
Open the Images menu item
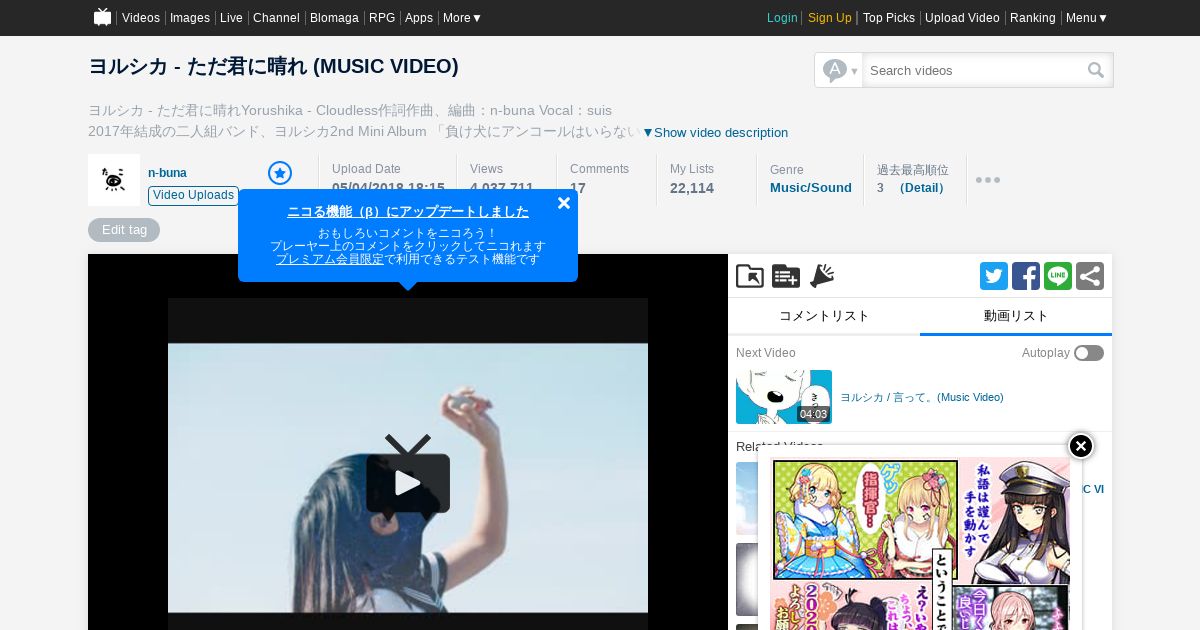190,18
